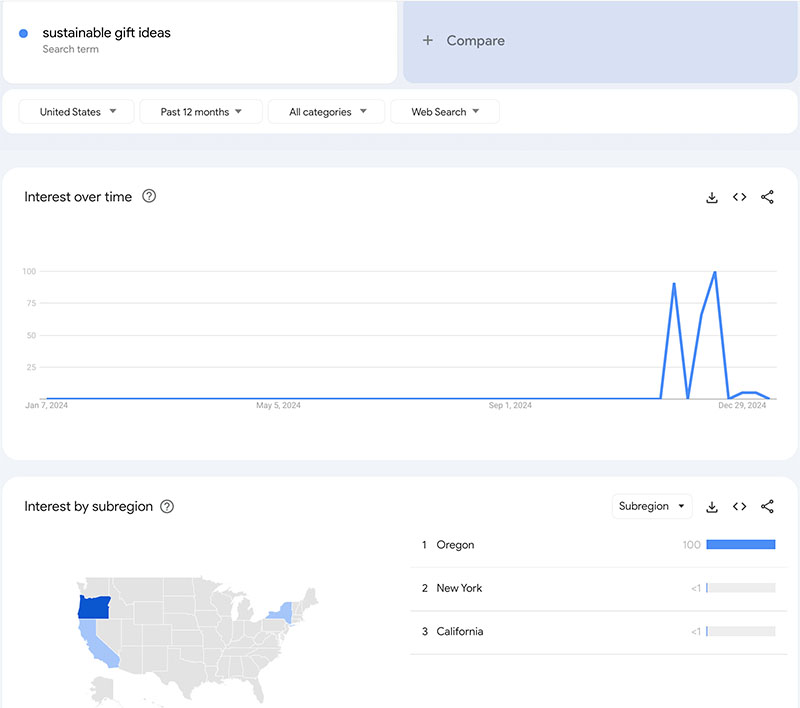
Task: Select the sustainable gift ideas search term card
Action: click(200, 40)
